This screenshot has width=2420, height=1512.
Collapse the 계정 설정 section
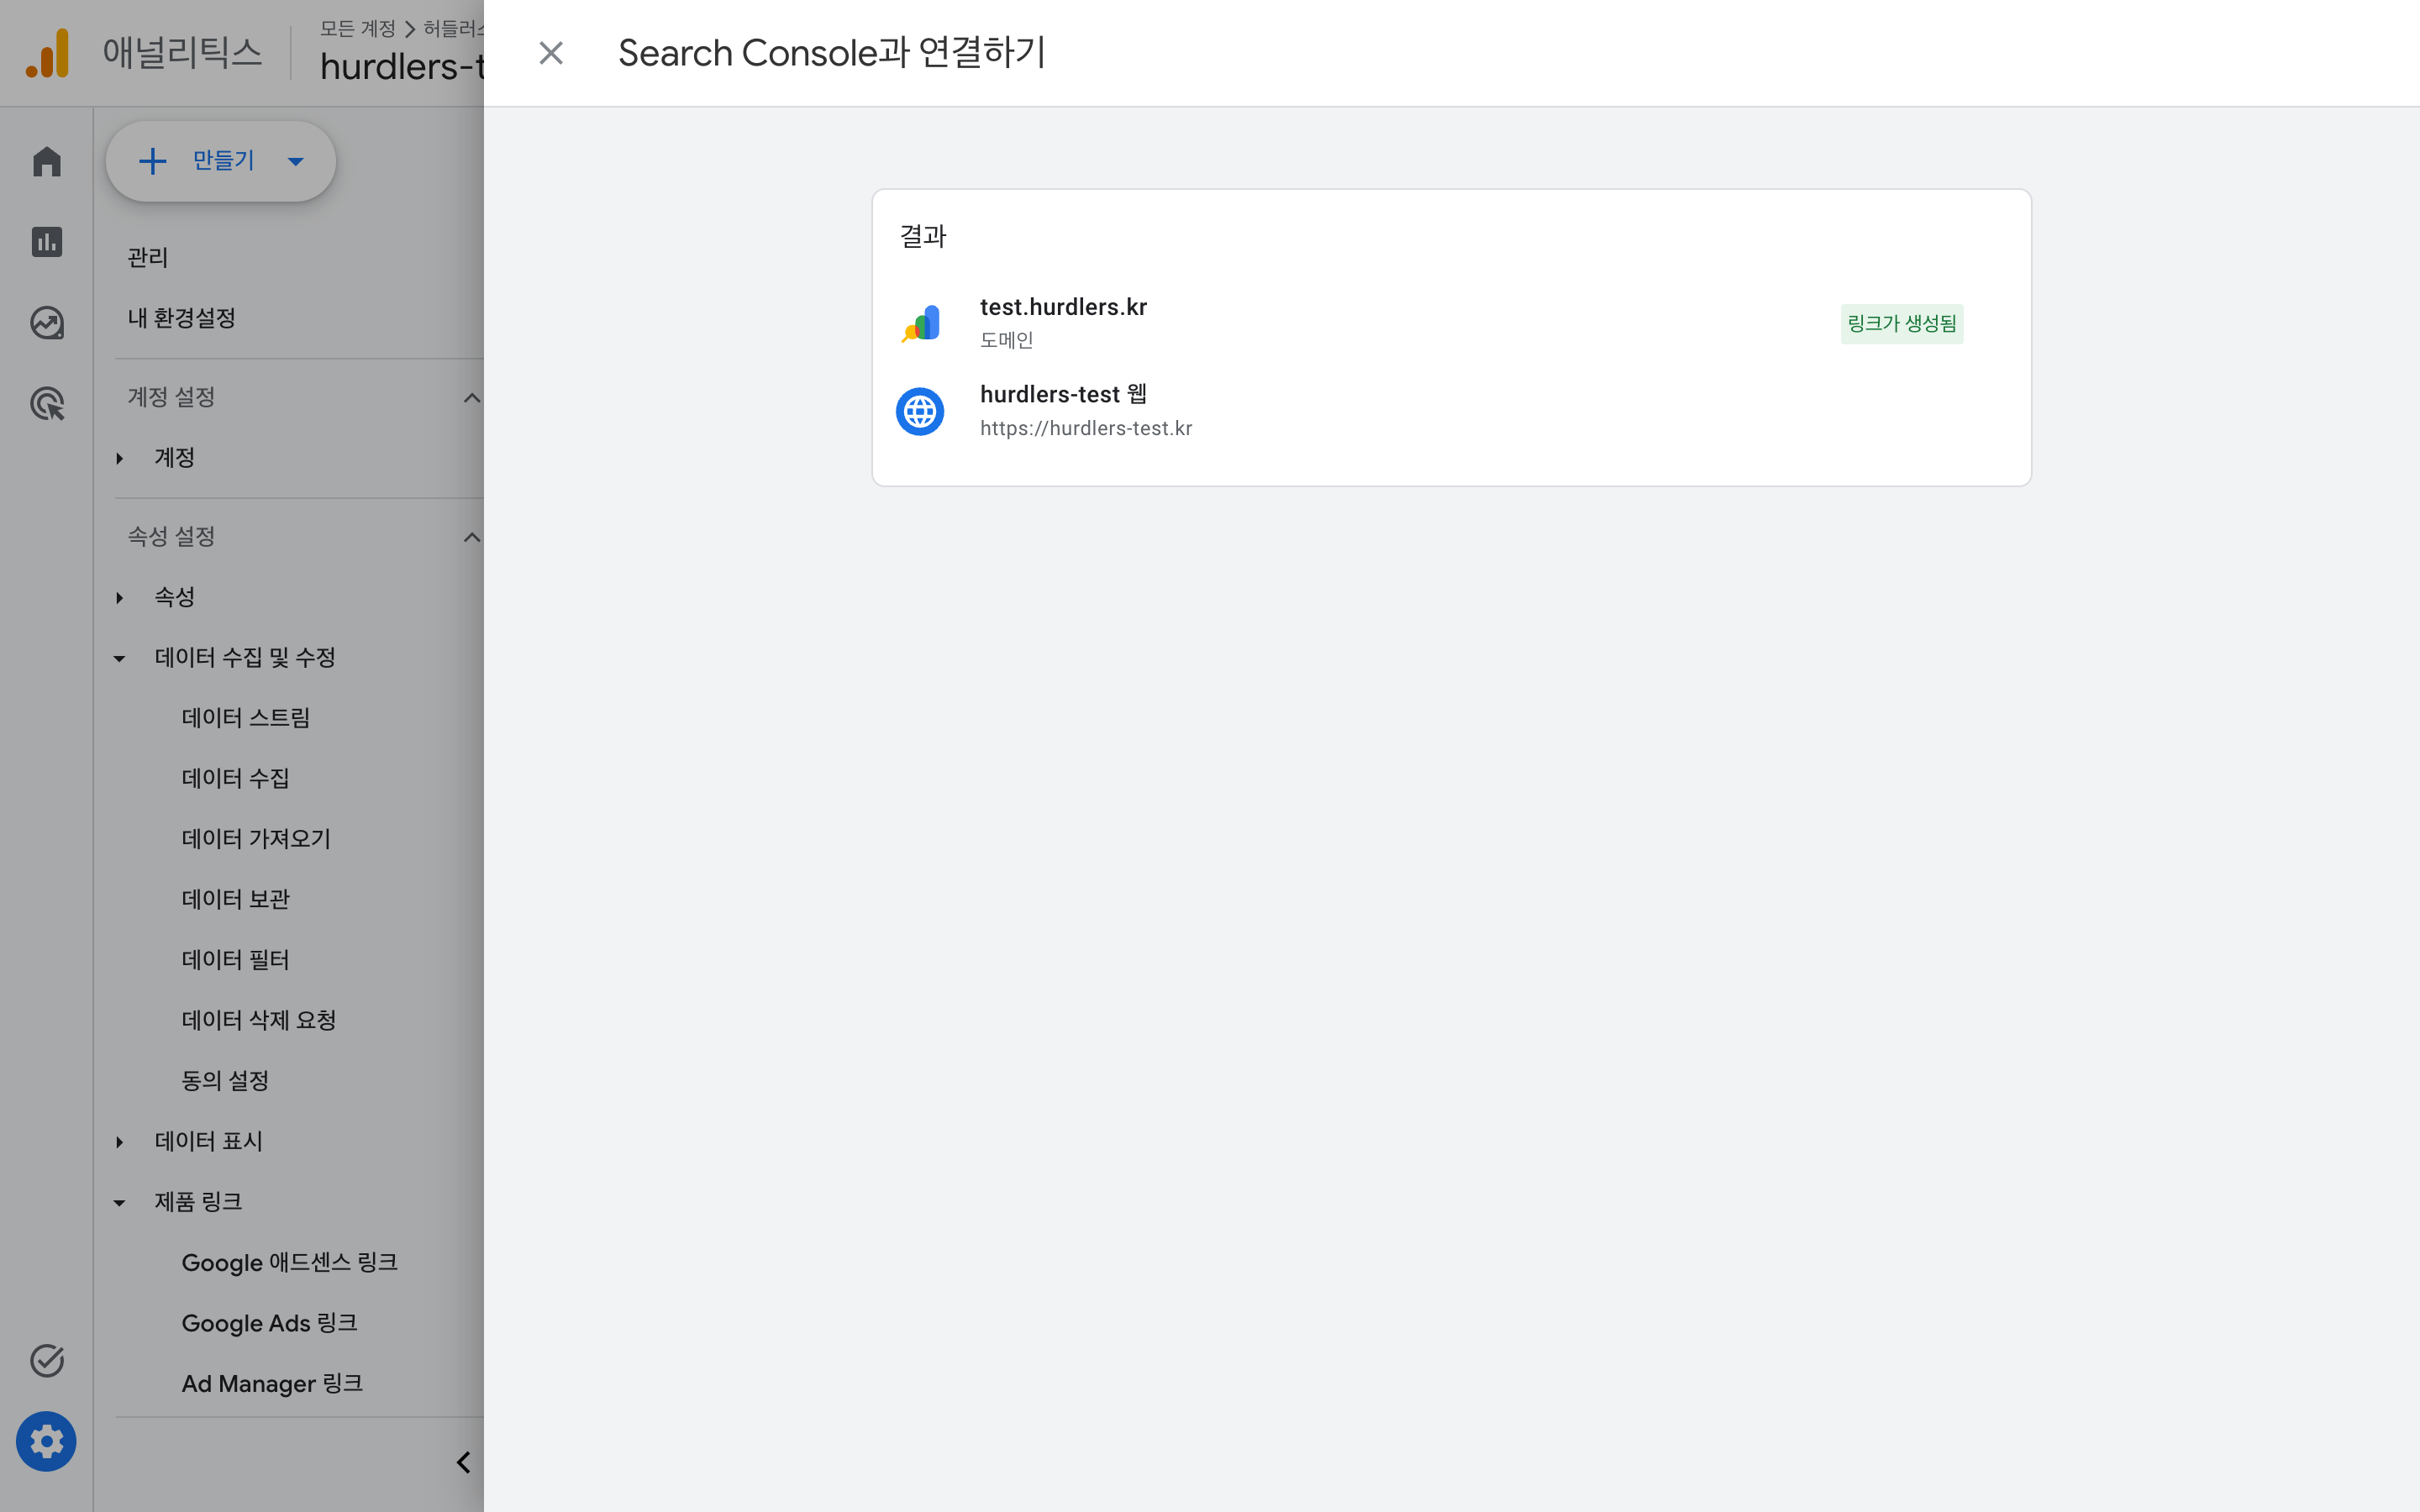coord(472,398)
